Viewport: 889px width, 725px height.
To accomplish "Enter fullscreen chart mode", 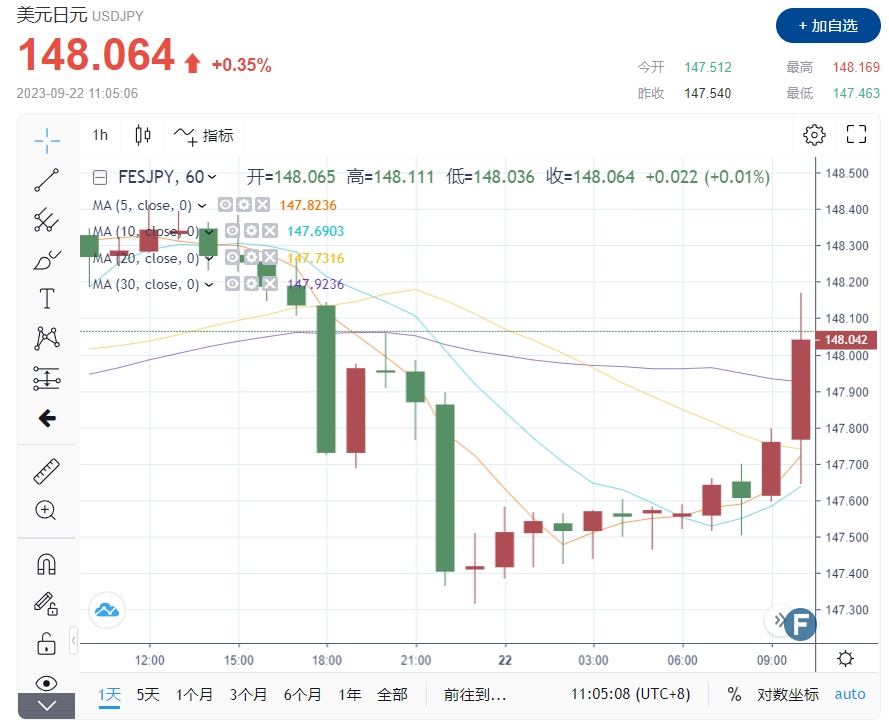I will [x=856, y=134].
